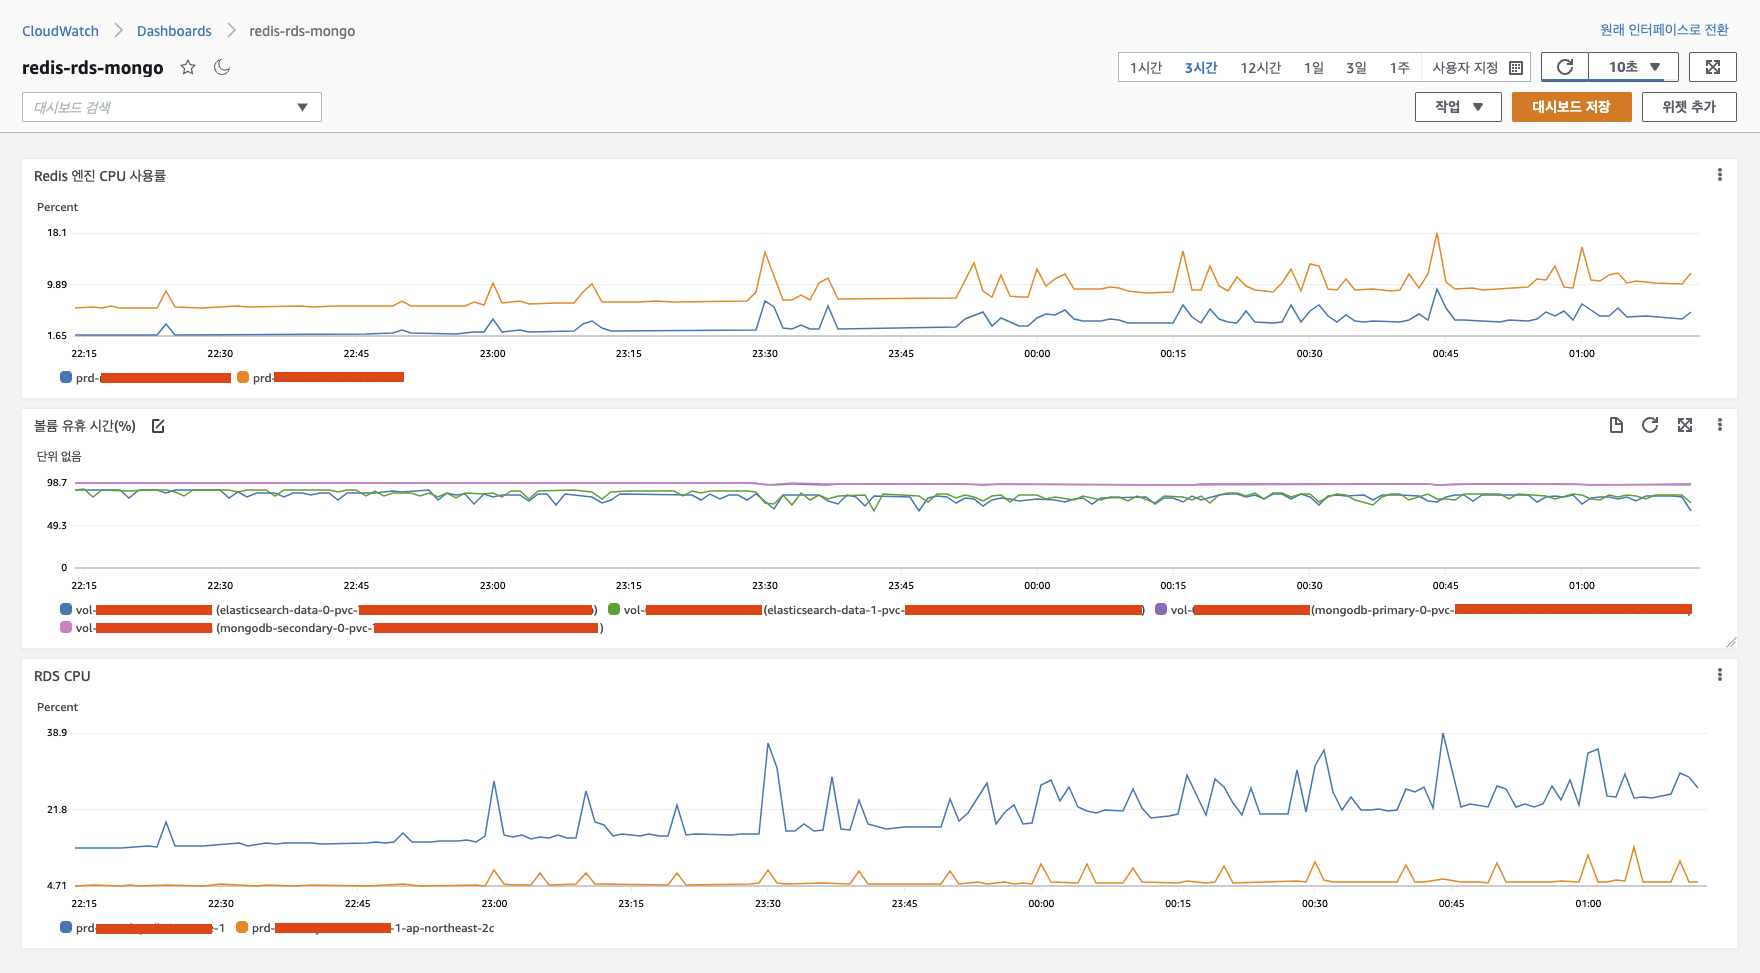Select the 1시간 time range
The width and height of the screenshot is (1760, 973).
click(1145, 68)
